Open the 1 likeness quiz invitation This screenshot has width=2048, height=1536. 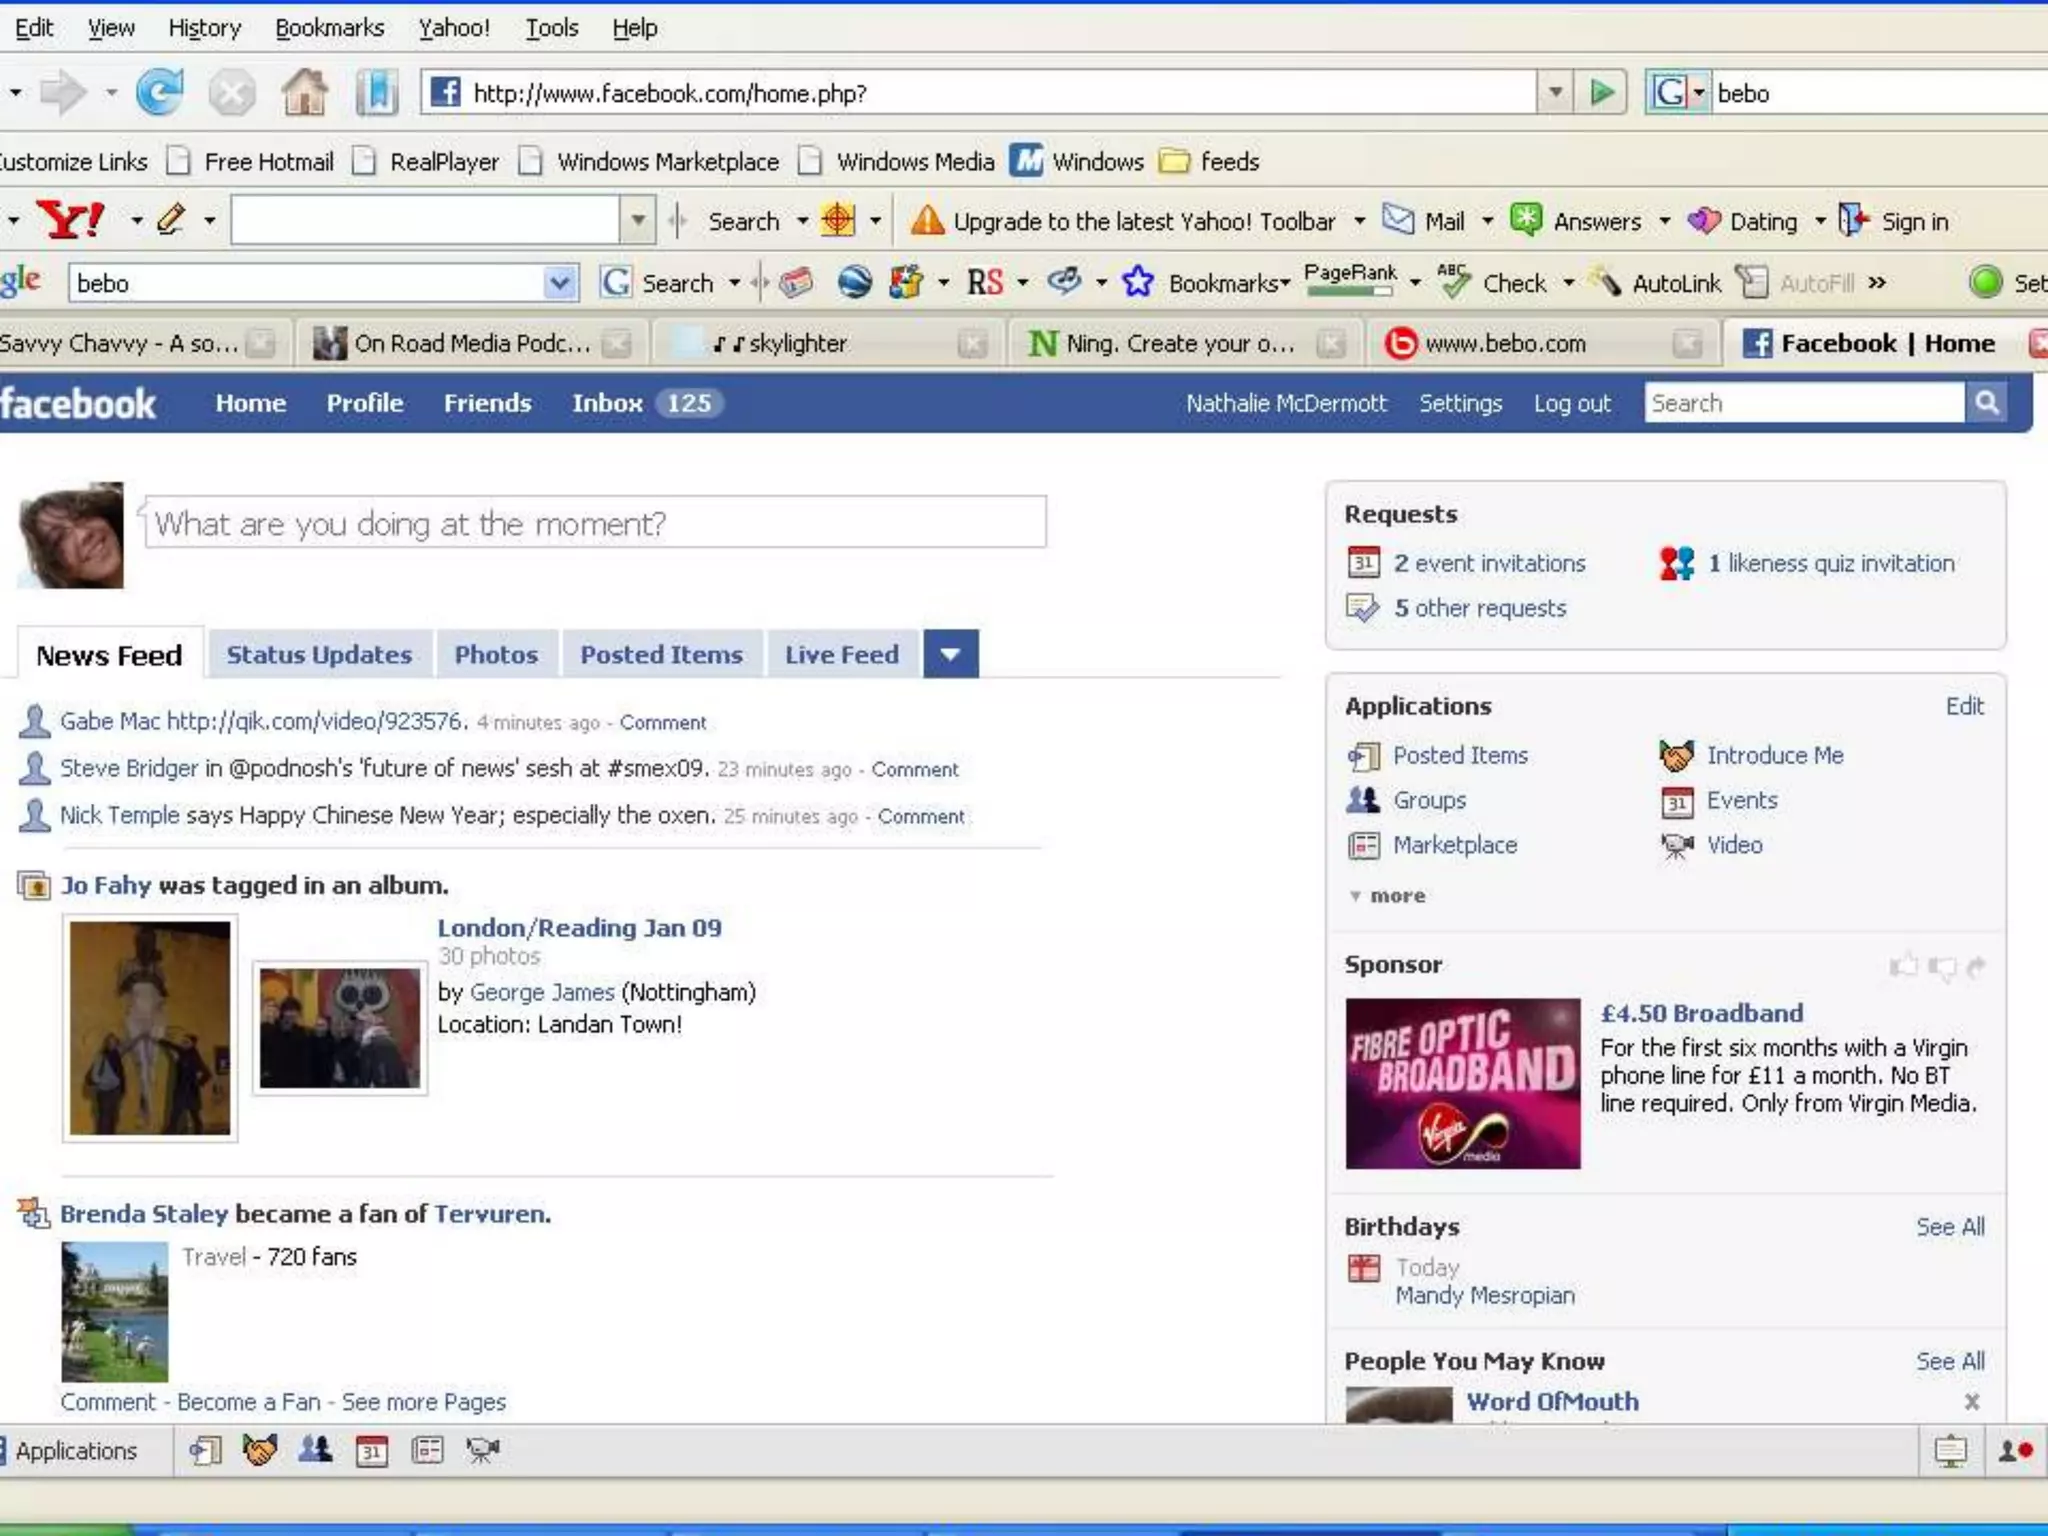pyautogui.click(x=1830, y=563)
